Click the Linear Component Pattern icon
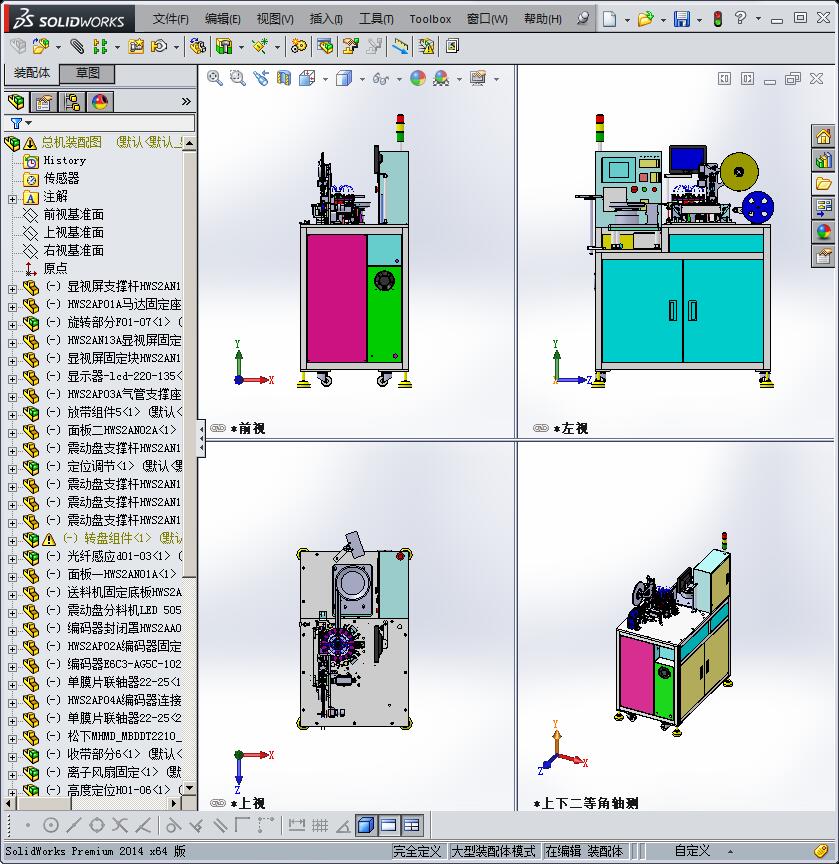Screen dimensions: 839x864 click(100, 46)
